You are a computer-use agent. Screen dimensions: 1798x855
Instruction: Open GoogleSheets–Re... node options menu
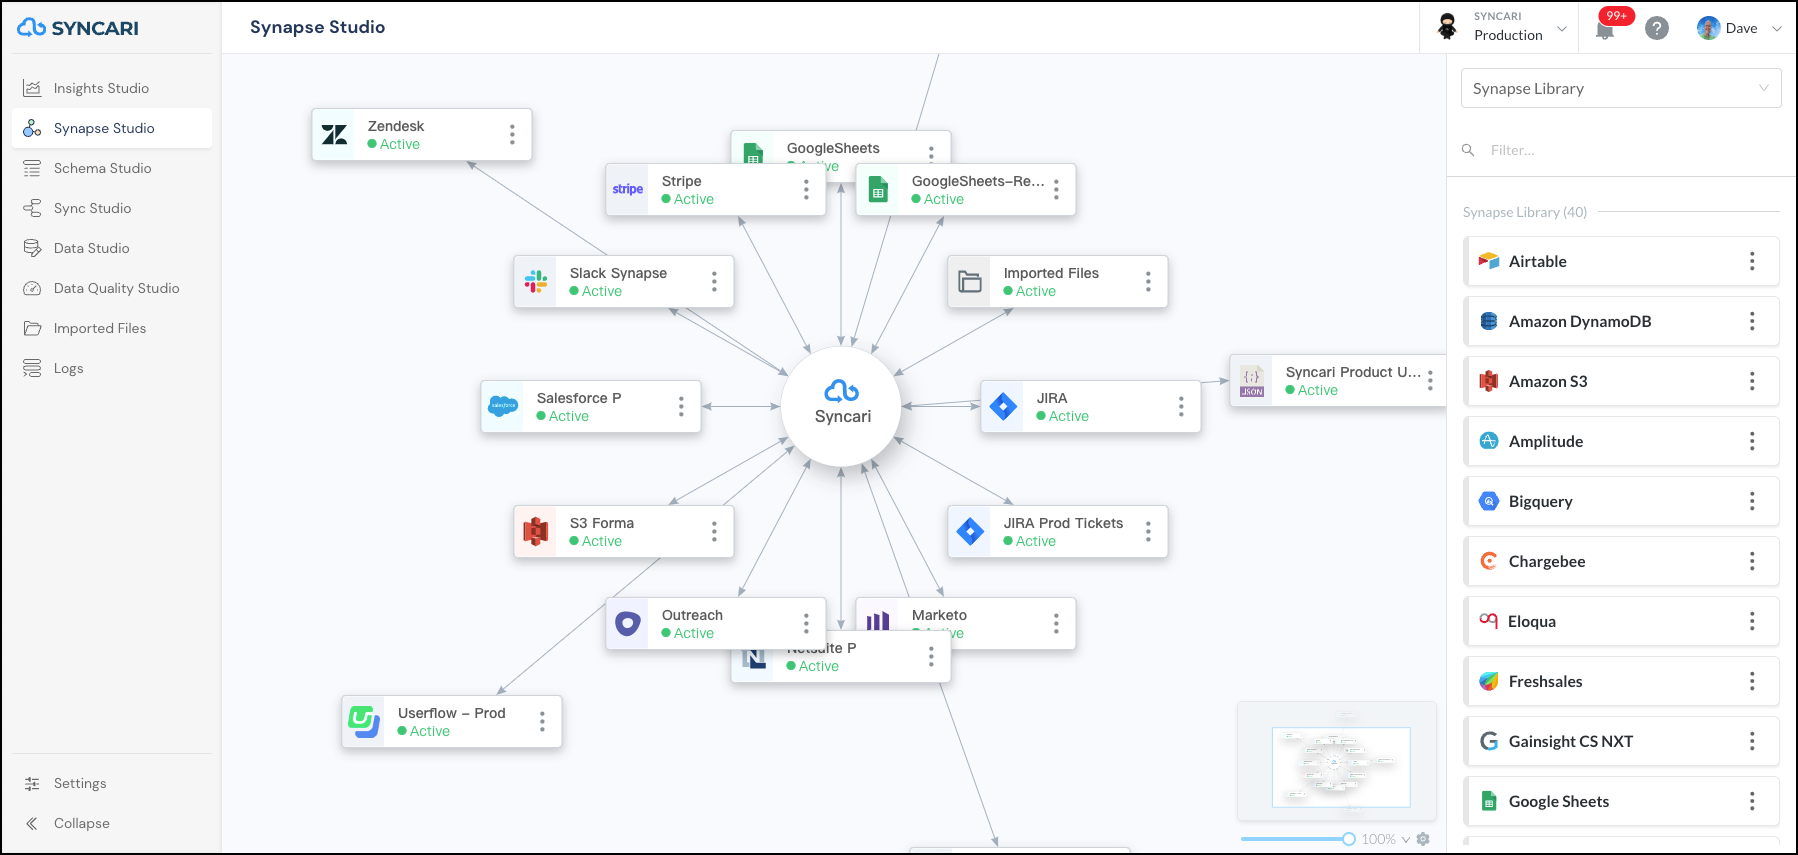(x=1056, y=190)
